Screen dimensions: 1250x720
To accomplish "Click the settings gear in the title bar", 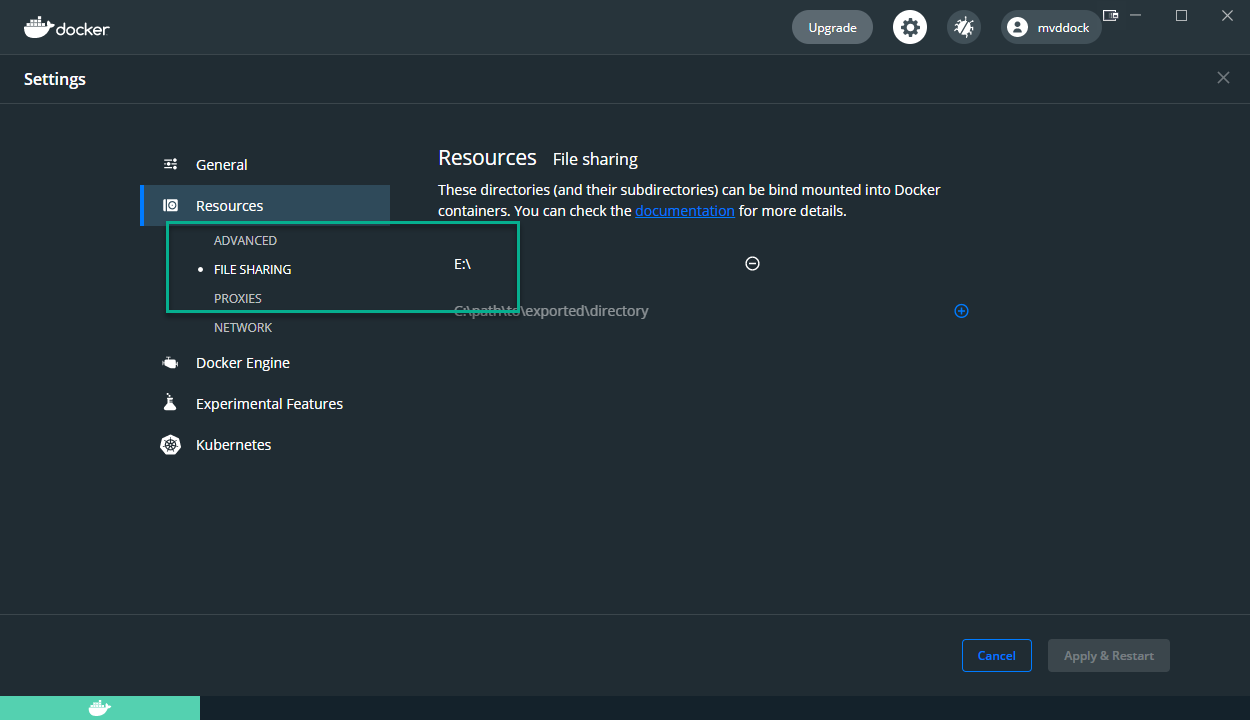I will coord(909,27).
